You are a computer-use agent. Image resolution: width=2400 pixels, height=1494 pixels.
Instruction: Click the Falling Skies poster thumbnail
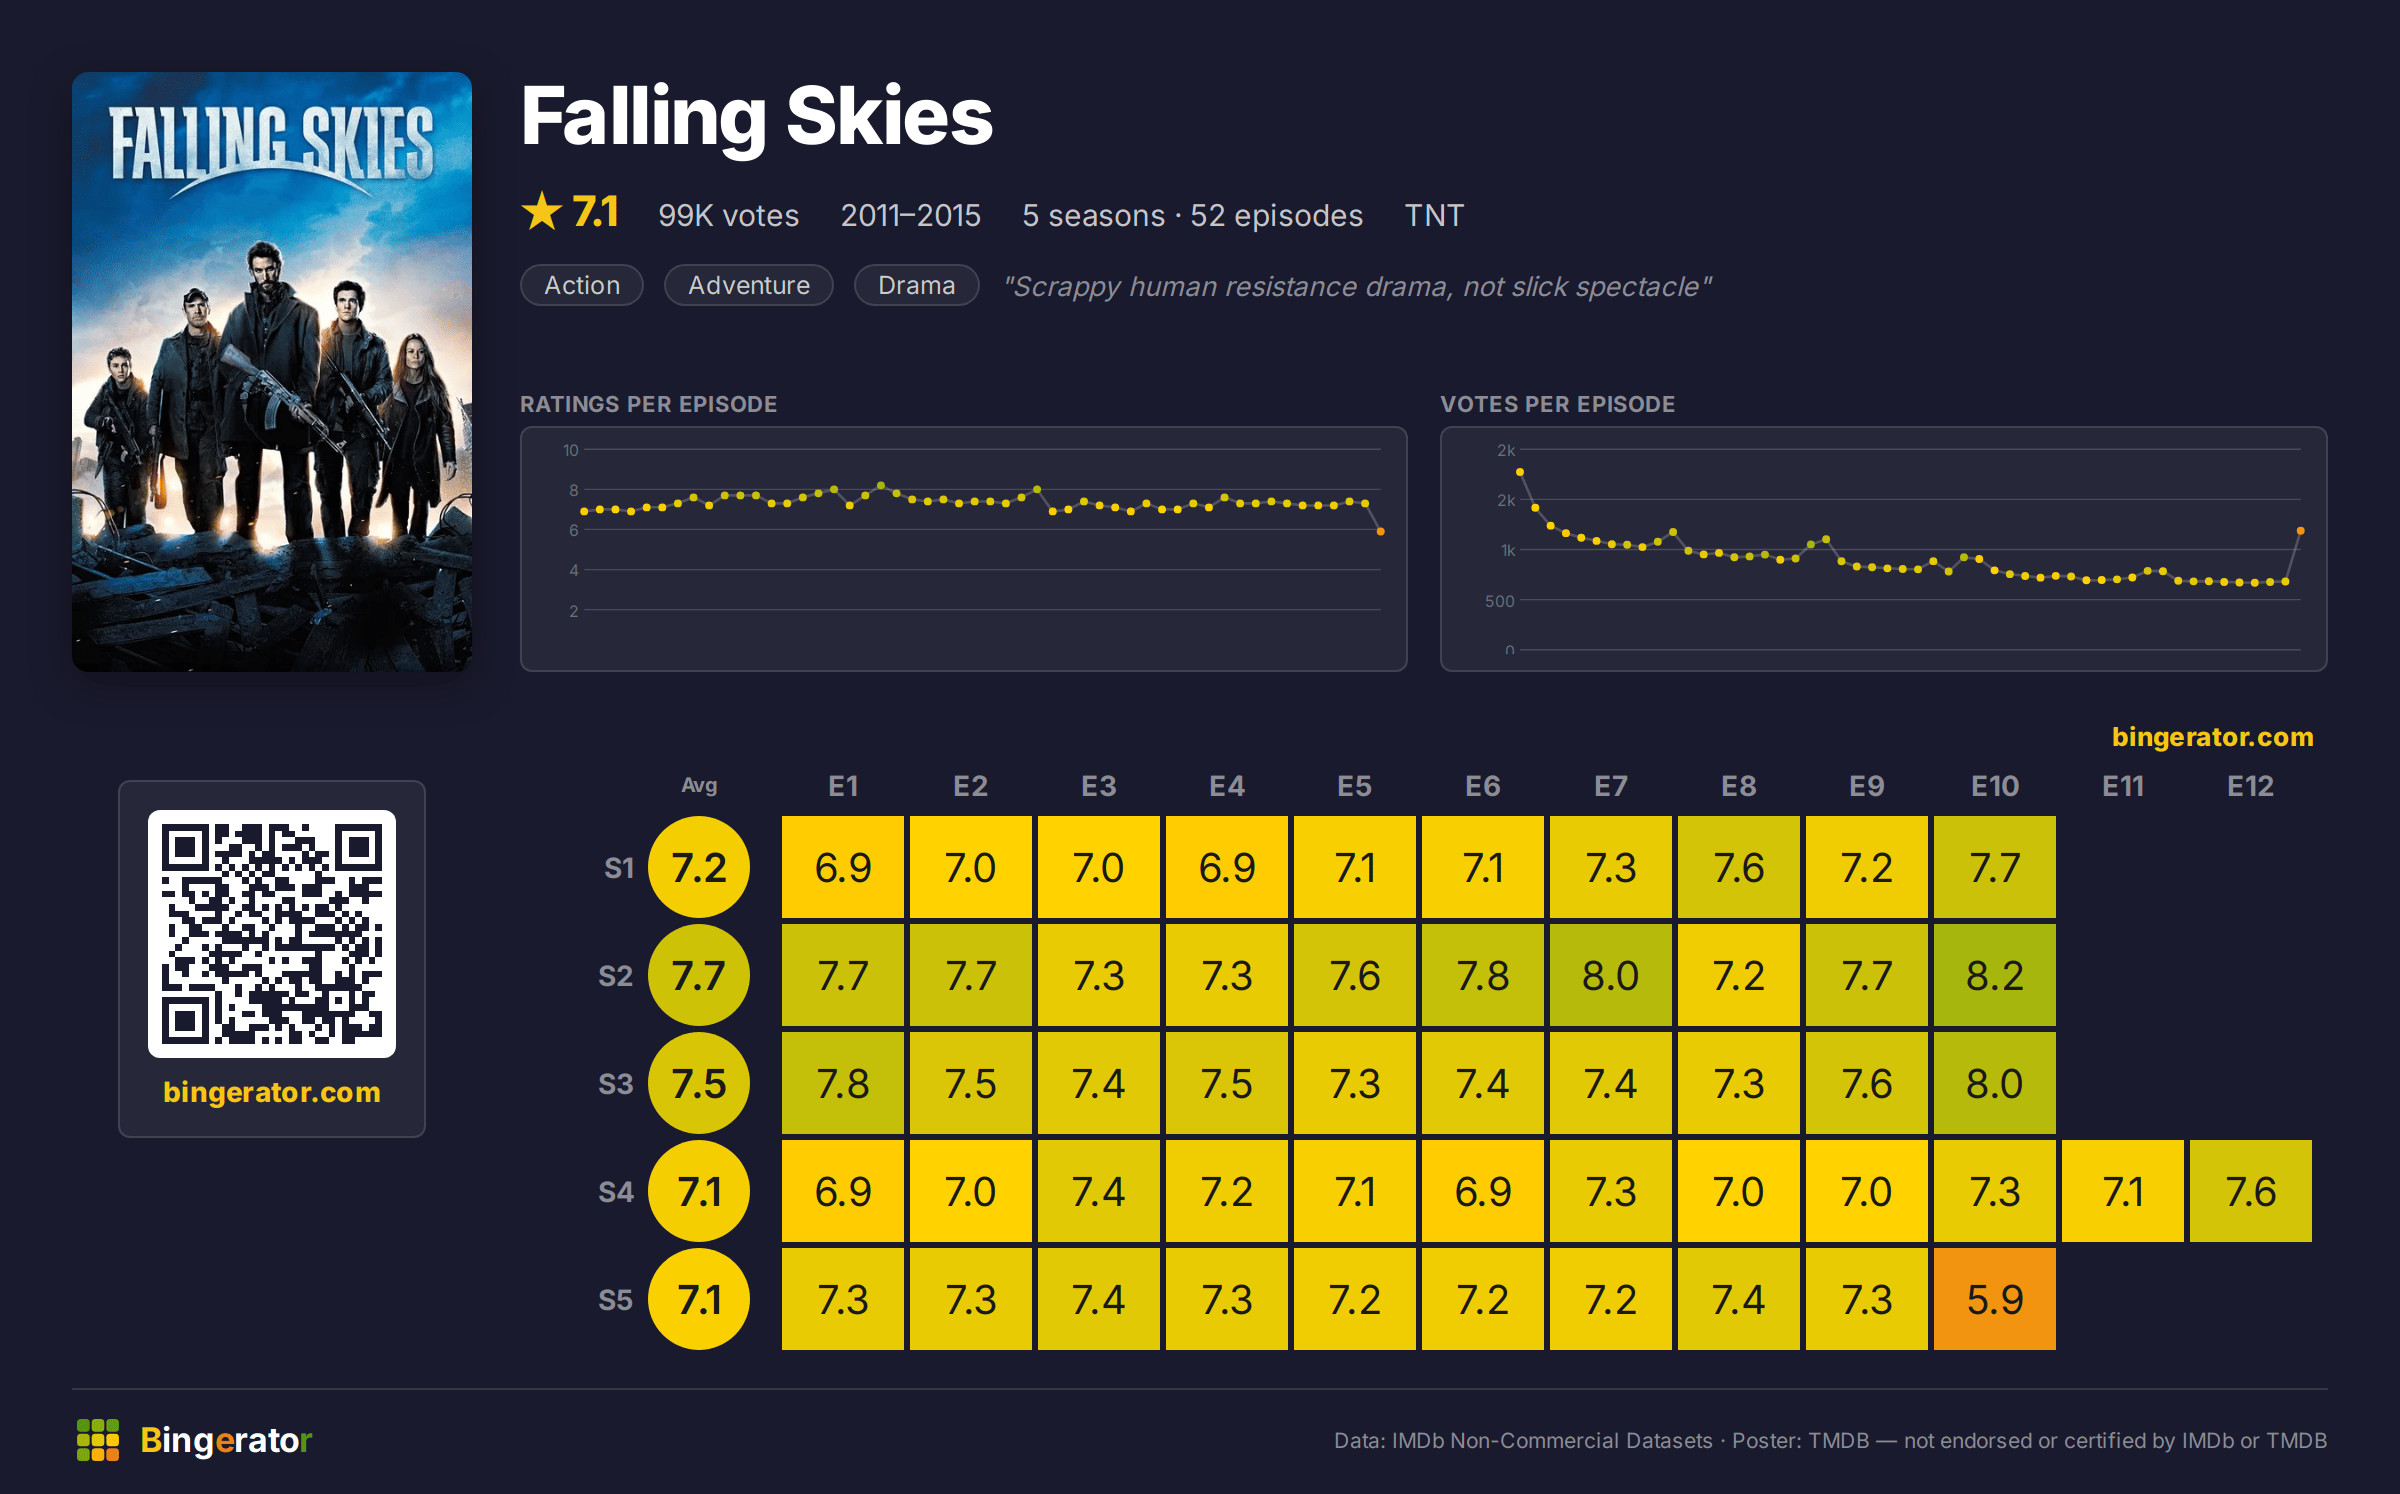pos(272,372)
